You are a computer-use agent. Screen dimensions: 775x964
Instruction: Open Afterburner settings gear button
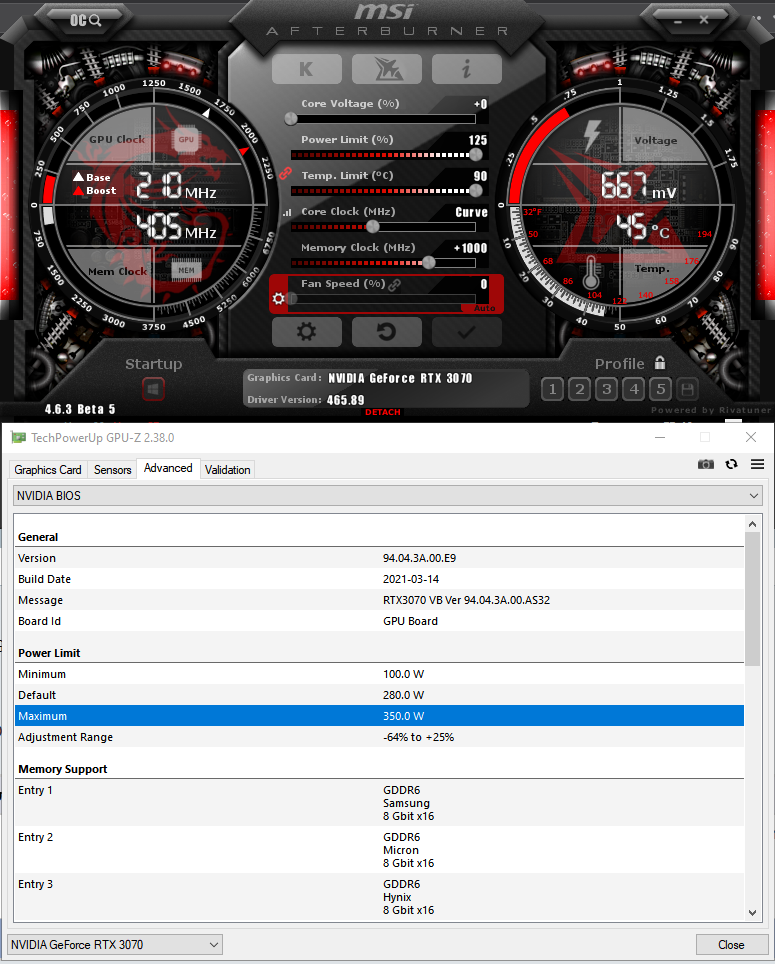click(307, 332)
